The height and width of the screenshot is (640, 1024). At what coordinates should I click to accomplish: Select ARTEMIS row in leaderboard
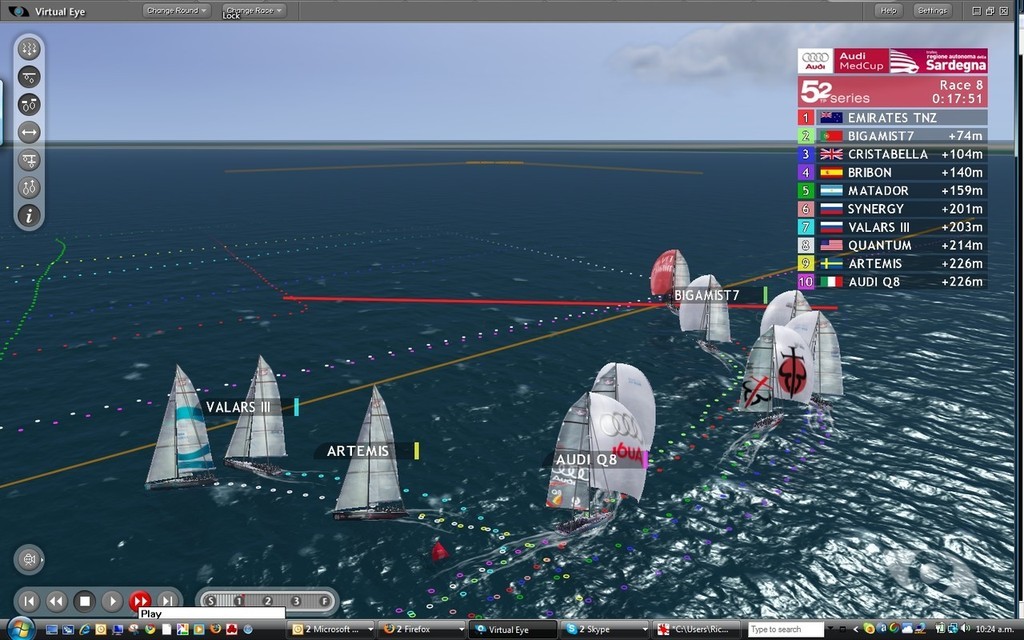(x=892, y=264)
